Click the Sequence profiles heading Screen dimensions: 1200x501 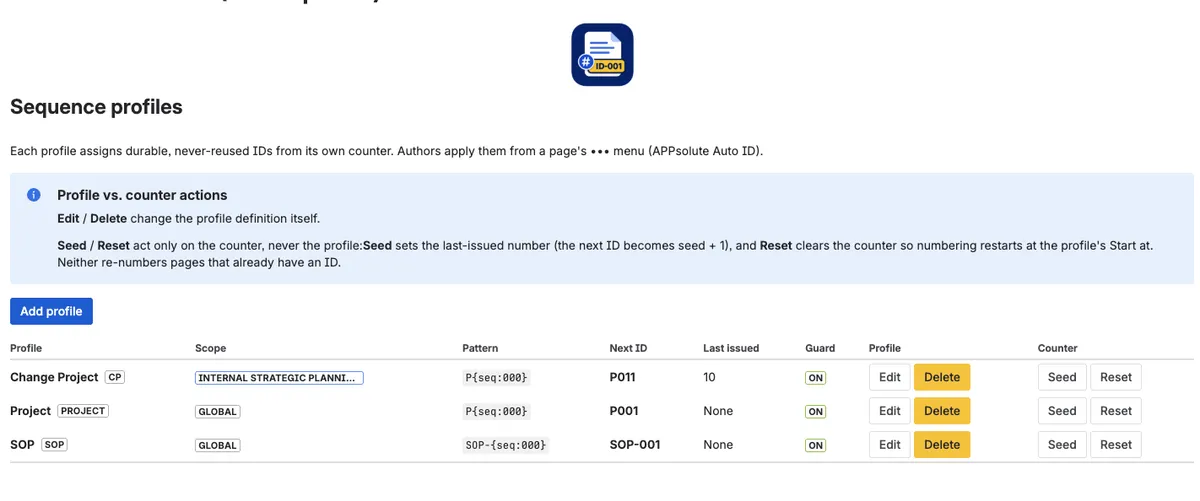pyautogui.click(x=96, y=107)
